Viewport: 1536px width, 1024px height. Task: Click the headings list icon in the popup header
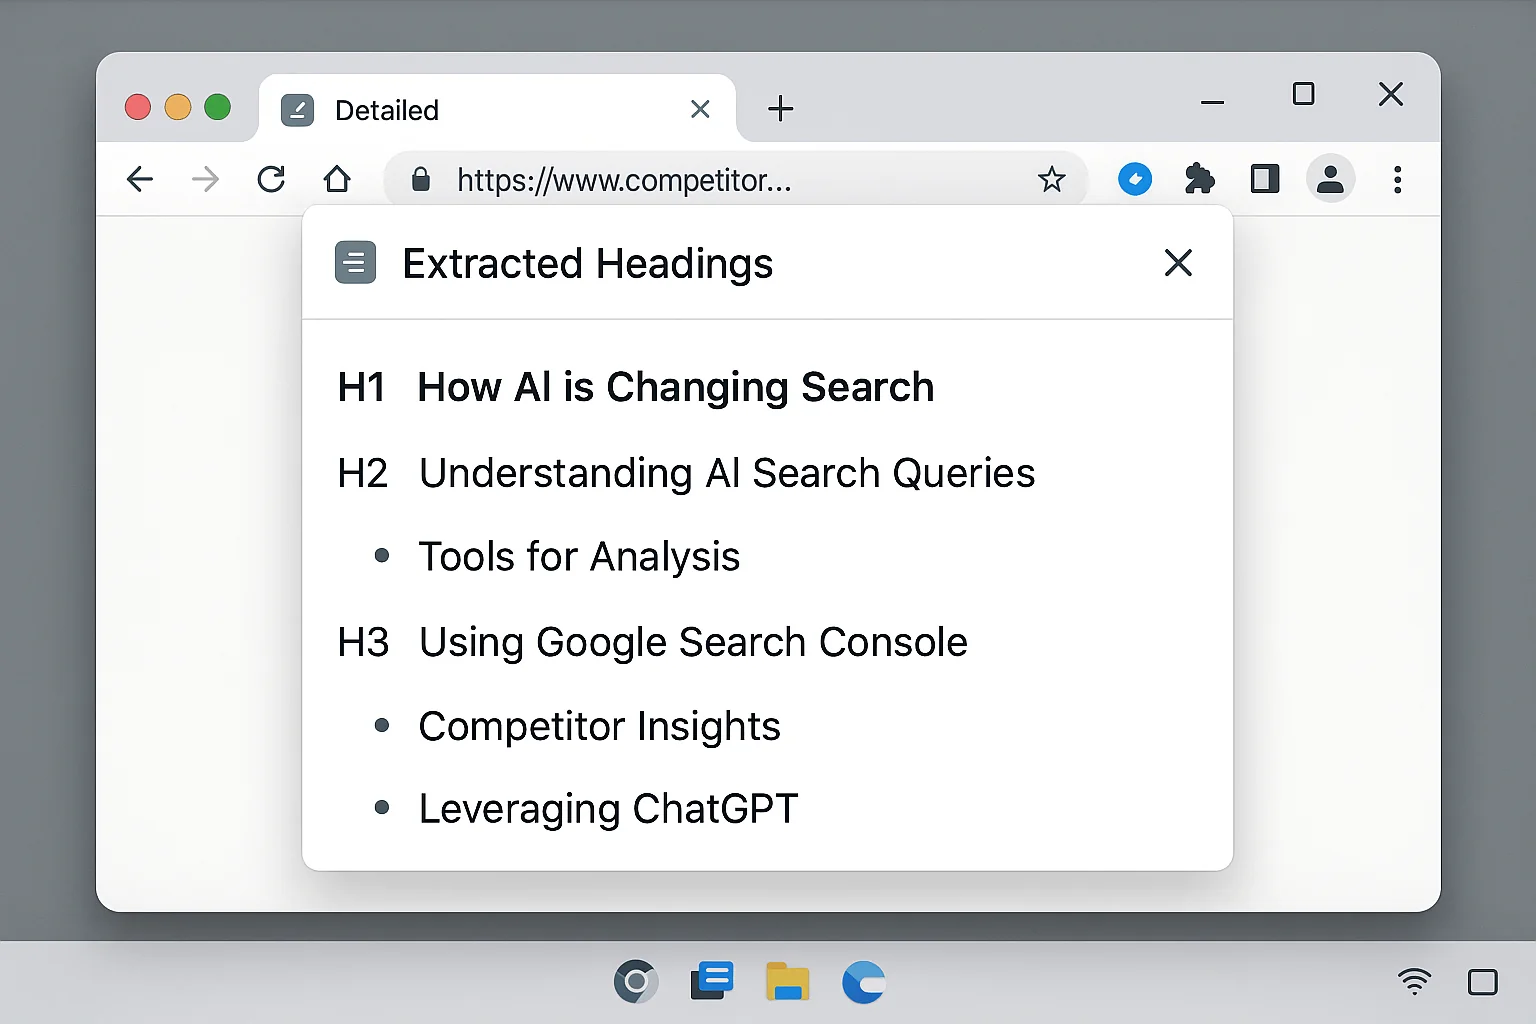coord(355,262)
